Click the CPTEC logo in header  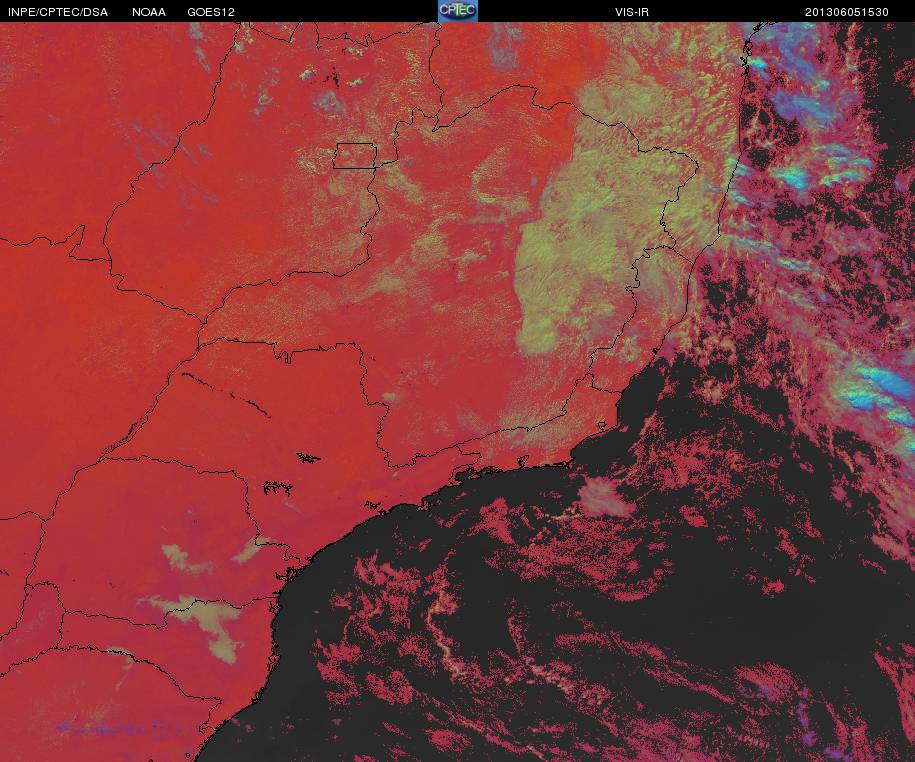(458, 11)
